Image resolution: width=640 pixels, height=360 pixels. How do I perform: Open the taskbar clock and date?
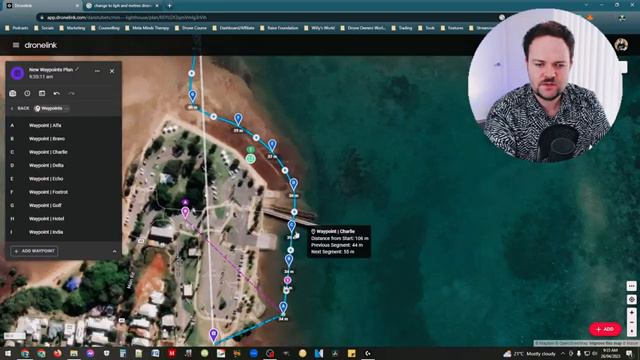(x=610, y=353)
